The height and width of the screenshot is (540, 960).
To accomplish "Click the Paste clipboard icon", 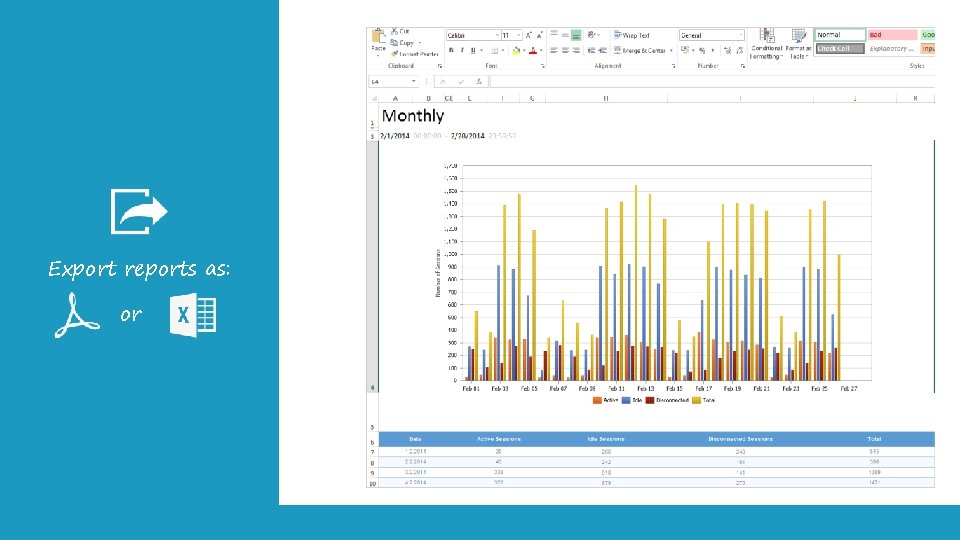I will coord(378,36).
